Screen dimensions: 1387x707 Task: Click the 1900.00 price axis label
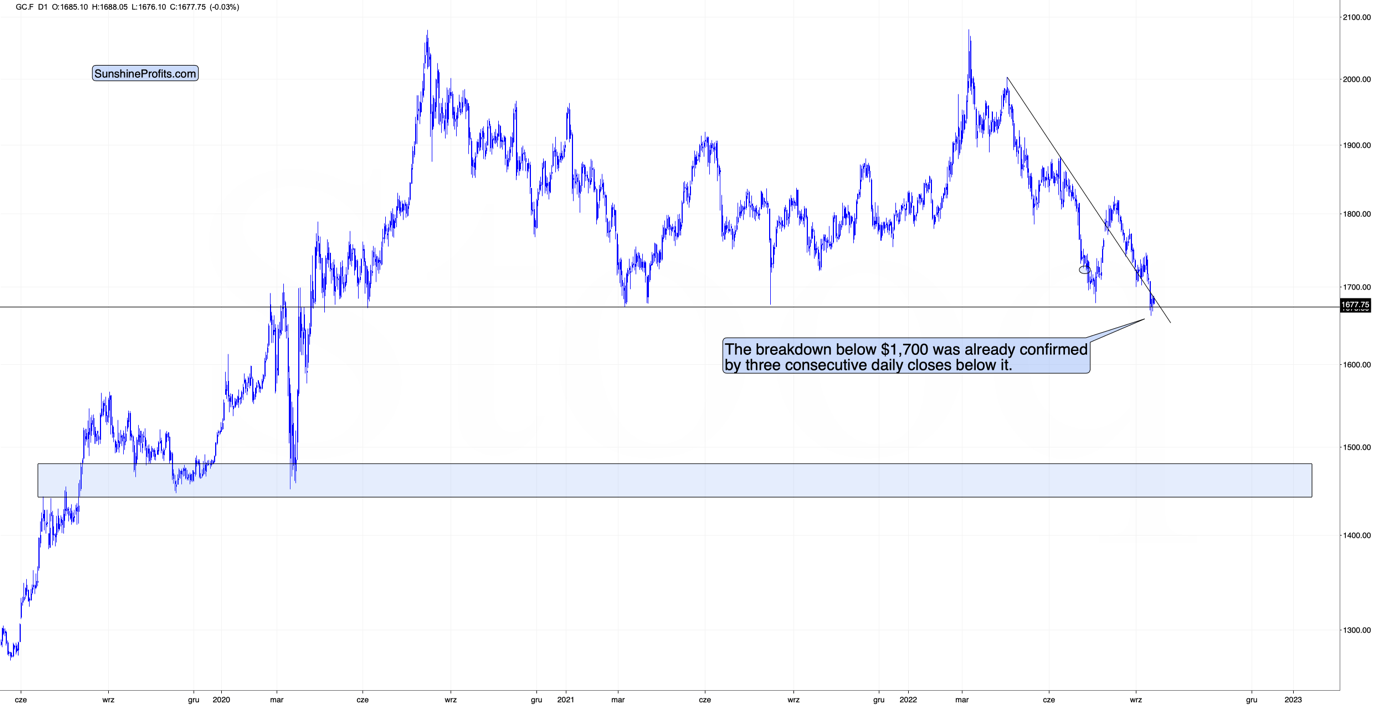(x=1358, y=146)
